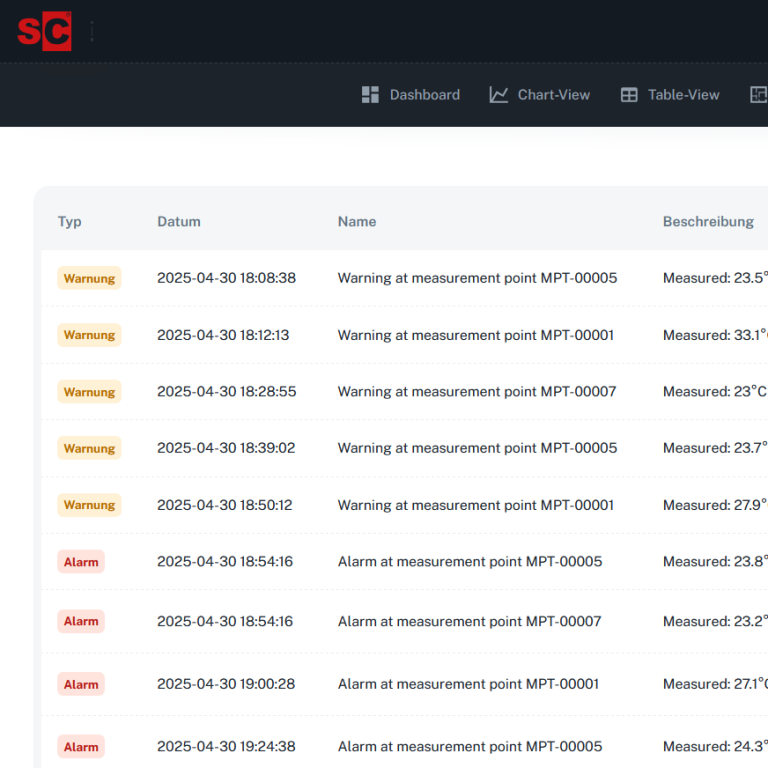Click the red SC logo
768x768 pixels.
coord(44,31)
